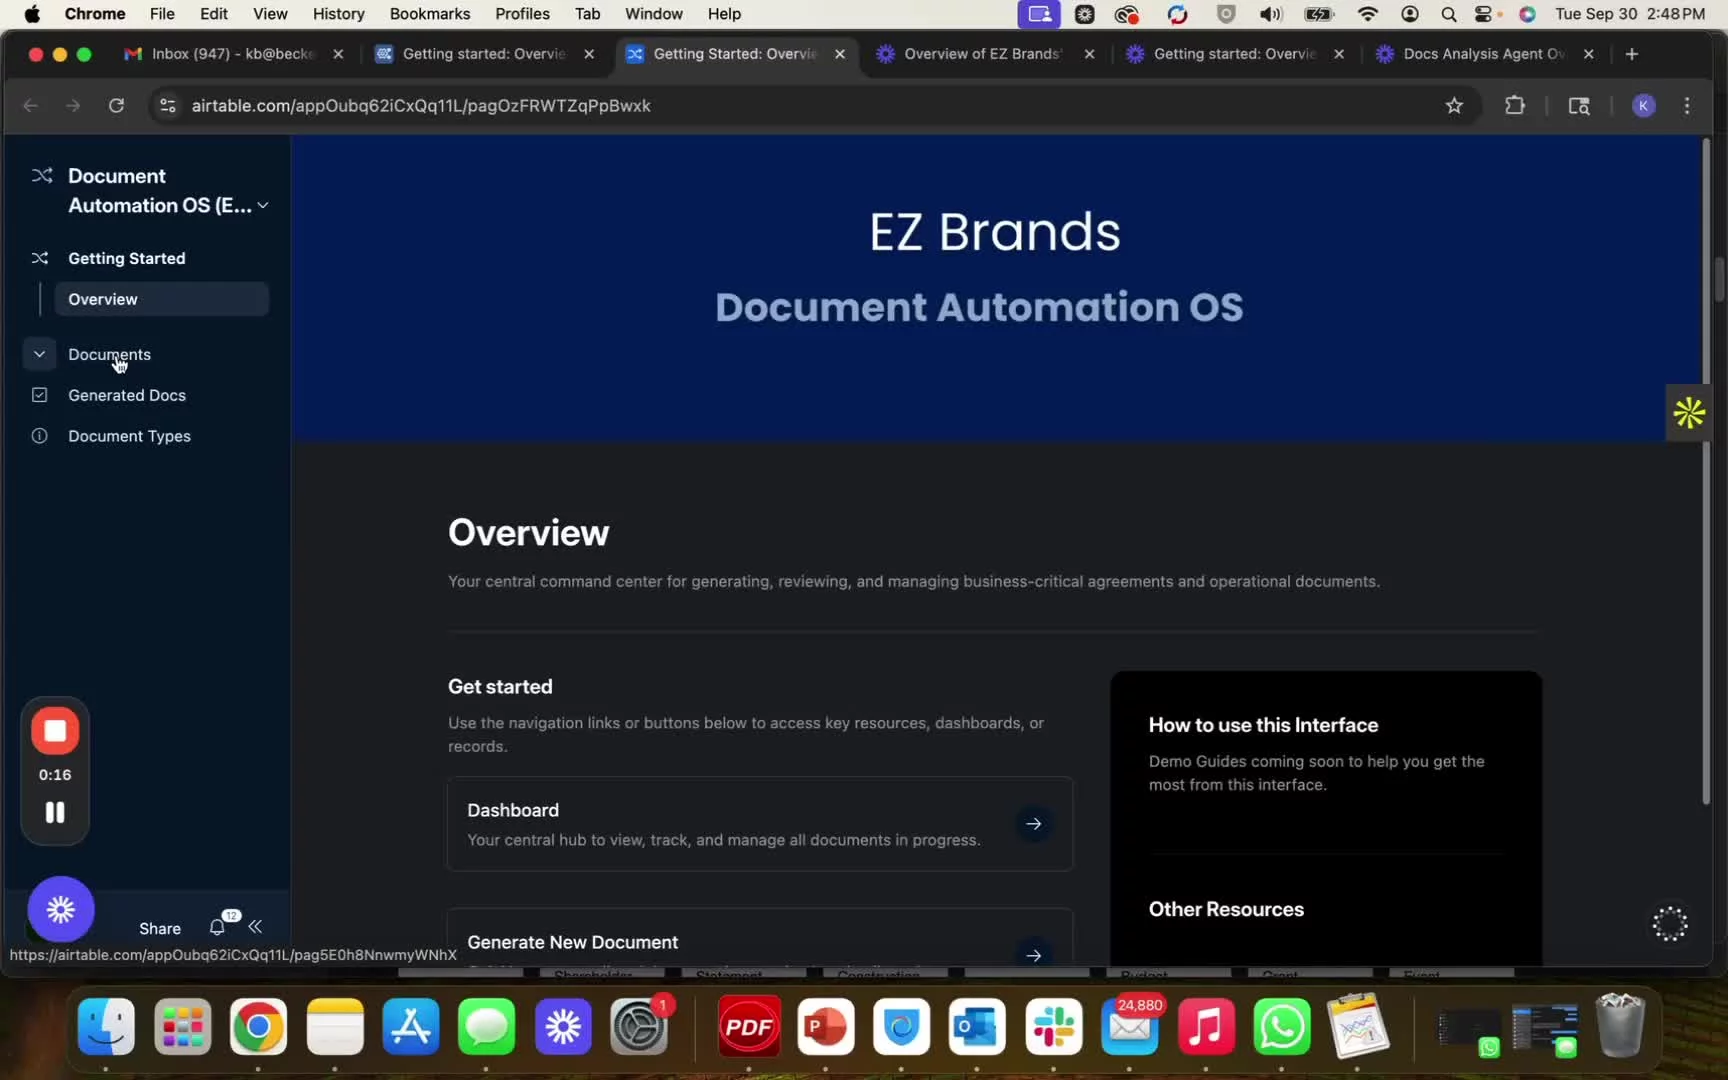This screenshot has height=1080, width=1728.
Task: Stop the screen recording
Action: 55,731
